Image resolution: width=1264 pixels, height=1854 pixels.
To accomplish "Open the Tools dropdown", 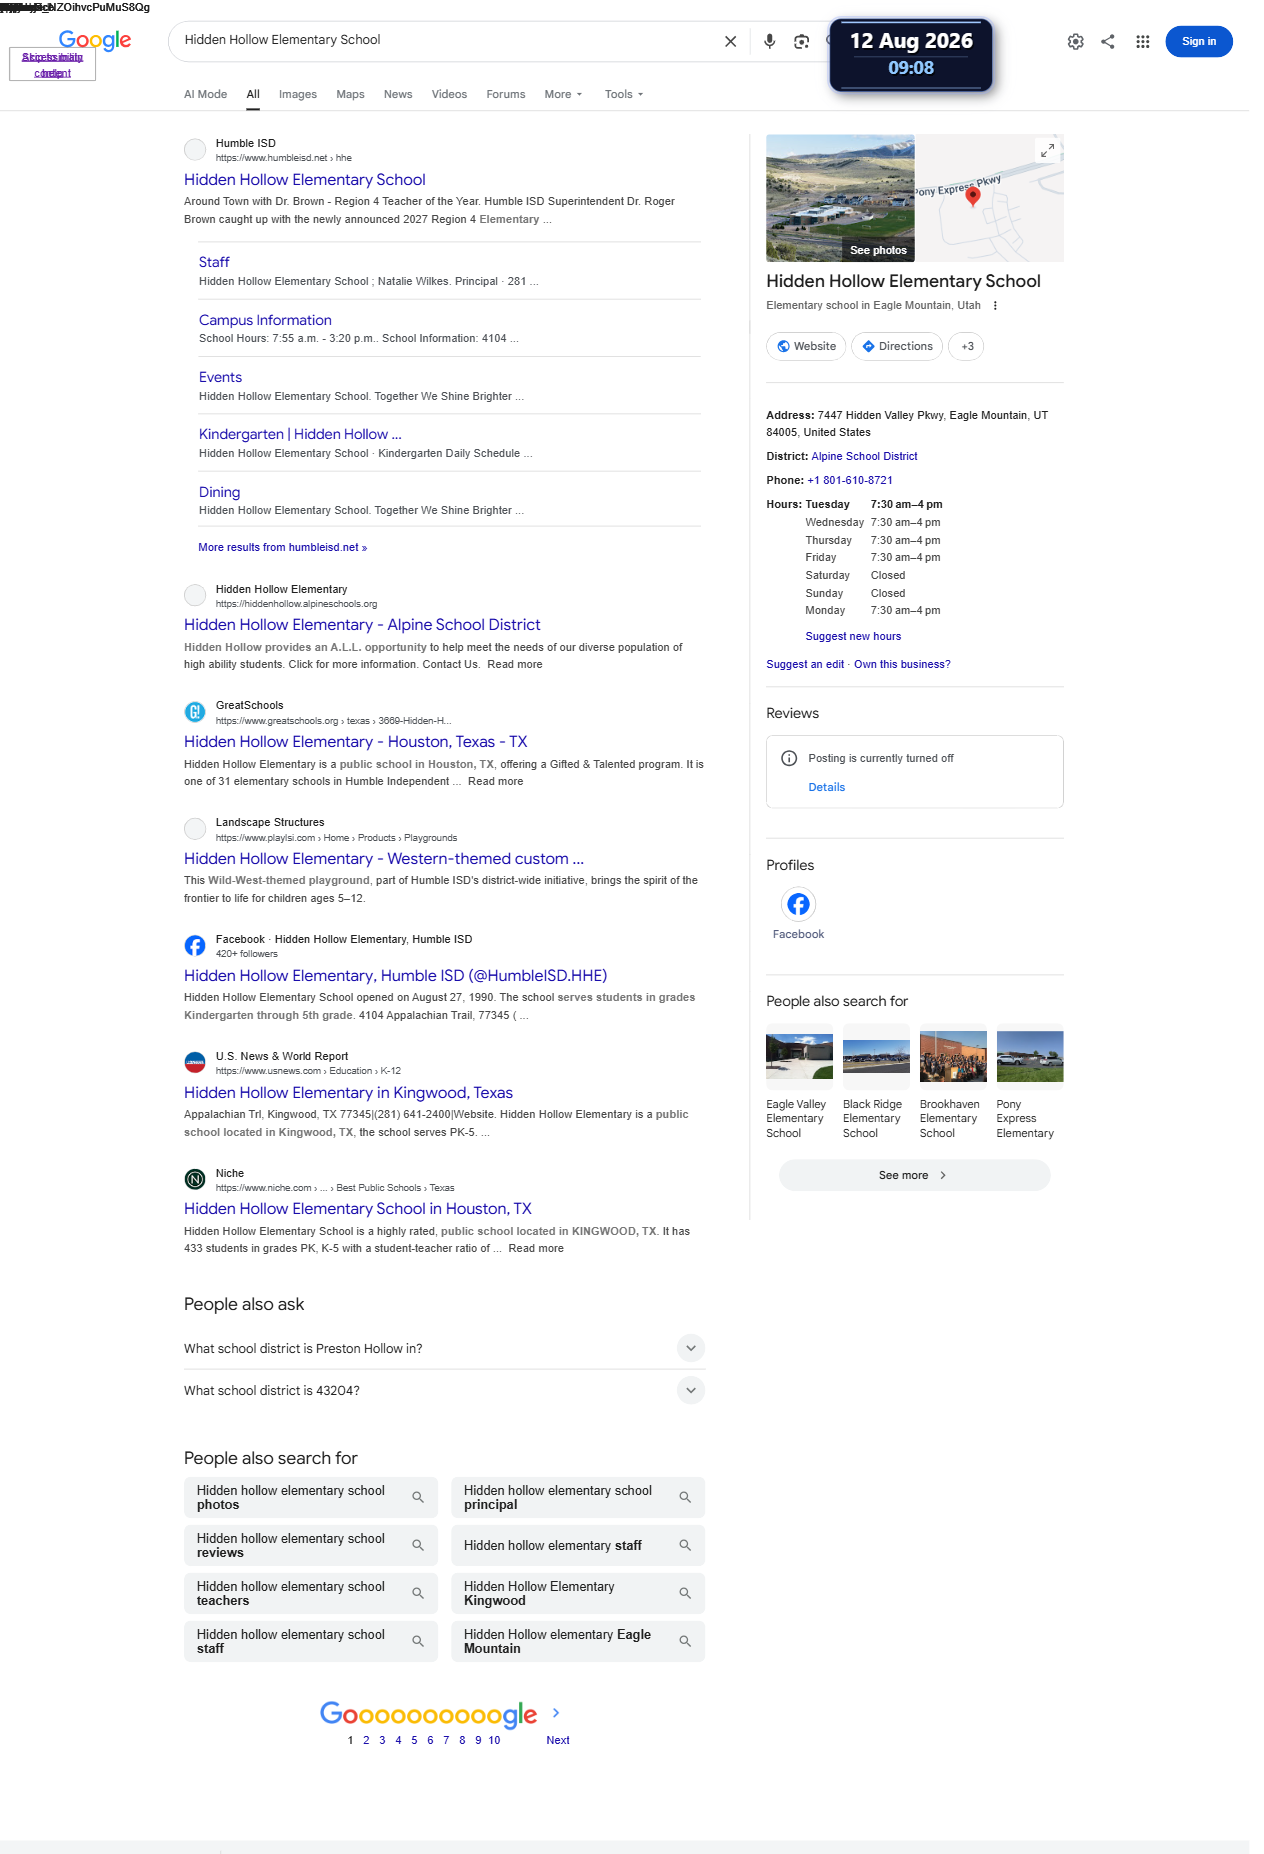I will tap(624, 94).
